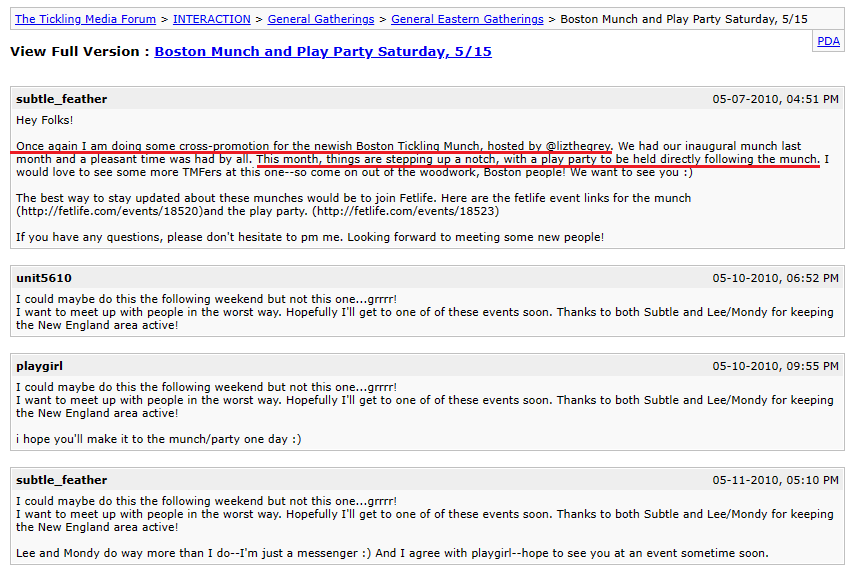Viewport: 852px width, 571px height.
Task: Select username subtle_feather in first post
Action: click(x=61, y=99)
